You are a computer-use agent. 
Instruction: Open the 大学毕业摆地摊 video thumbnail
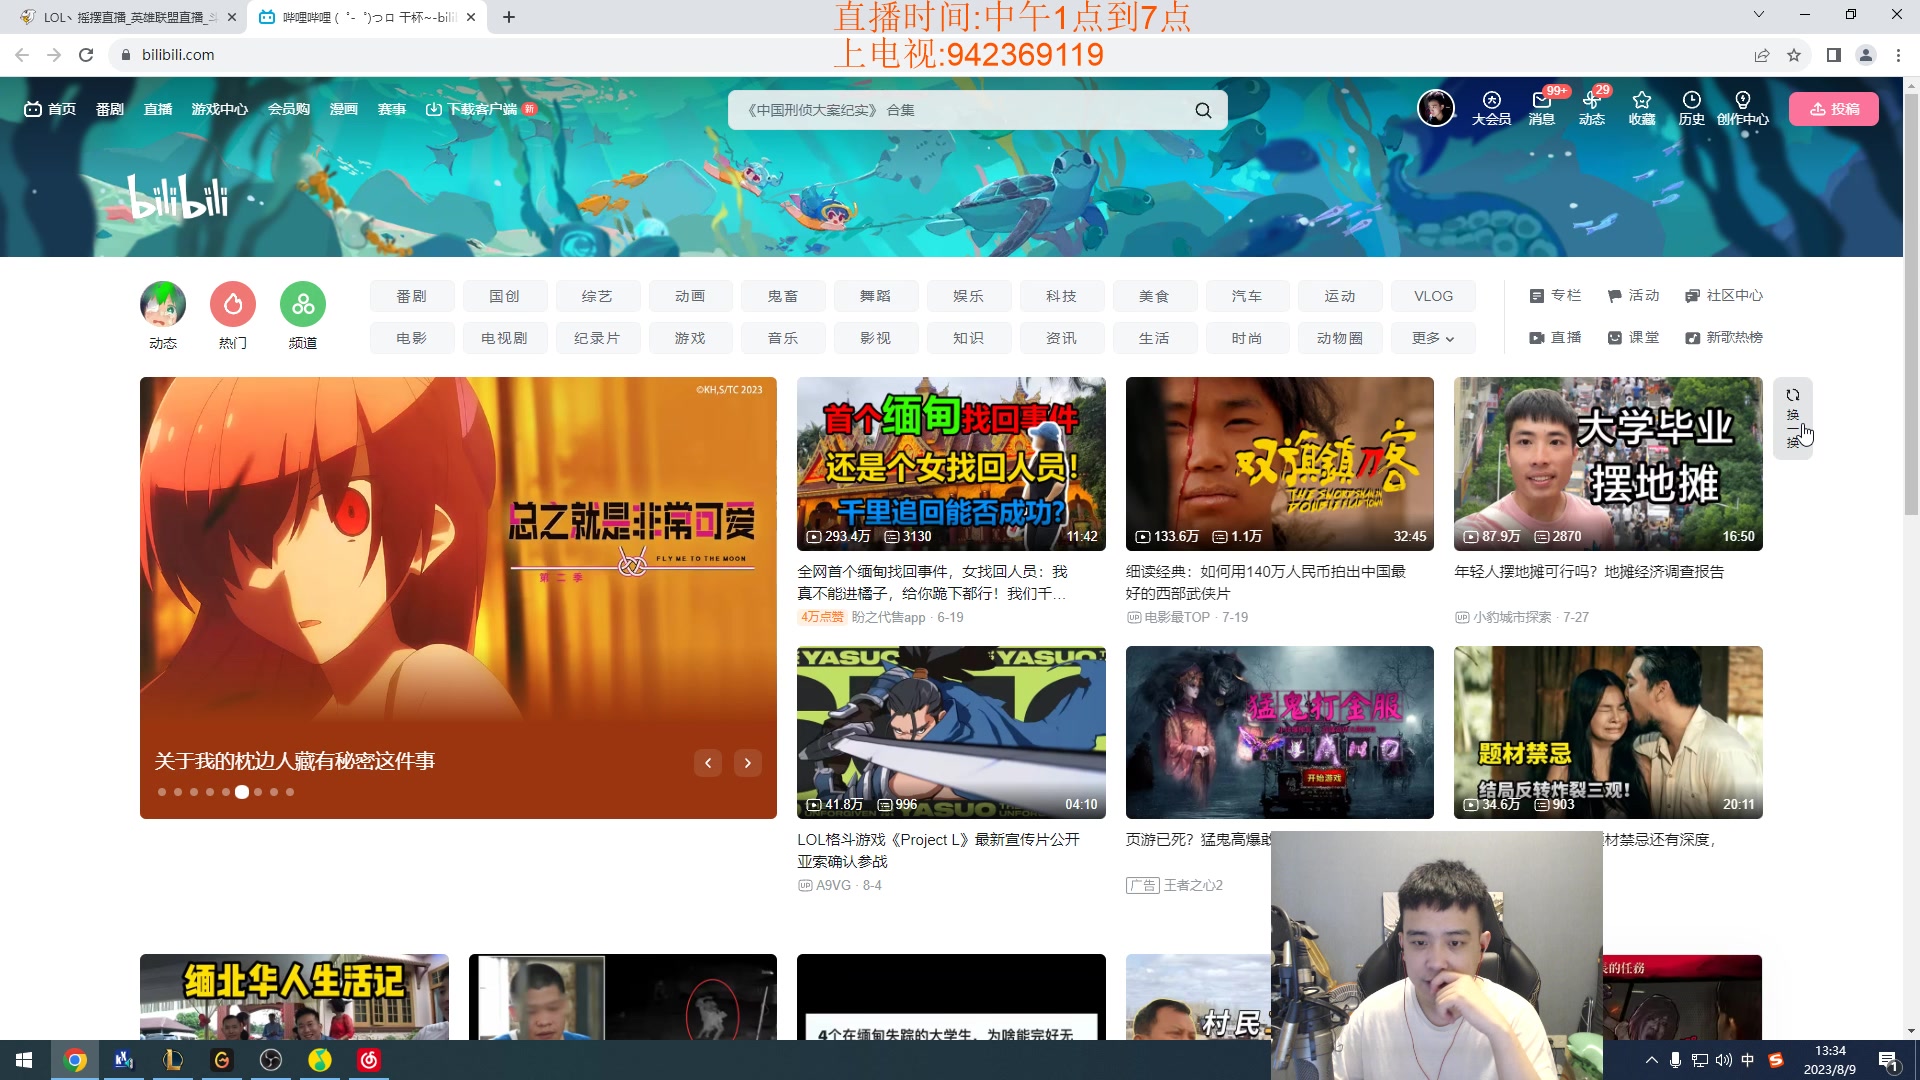(1607, 463)
